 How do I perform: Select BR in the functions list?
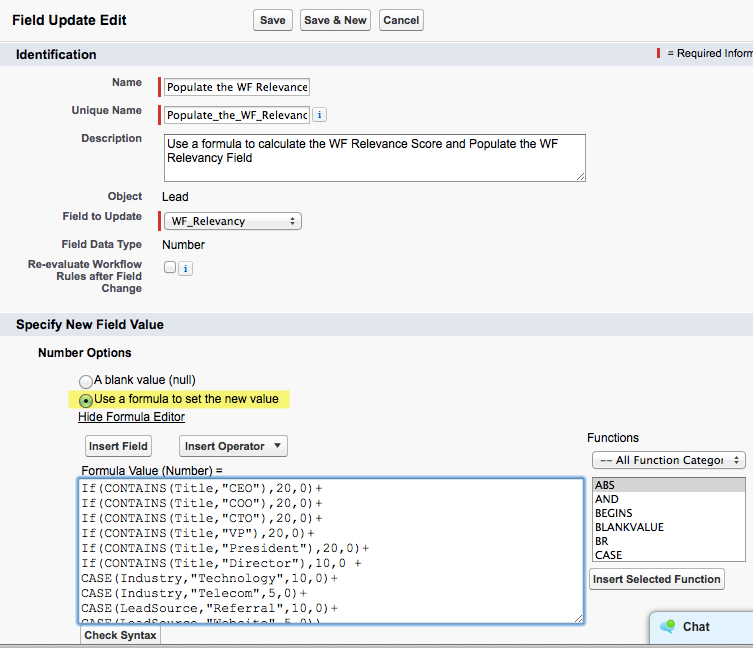click(668, 541)
